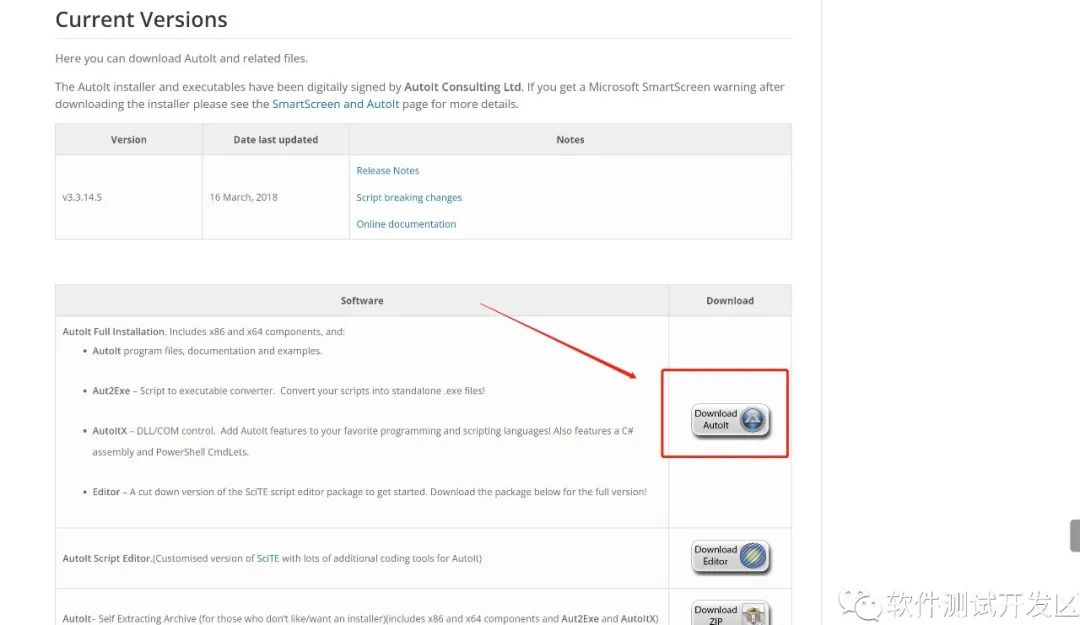
Task: Click the Self Extracting Archive row text
Action: pos(360,619)
